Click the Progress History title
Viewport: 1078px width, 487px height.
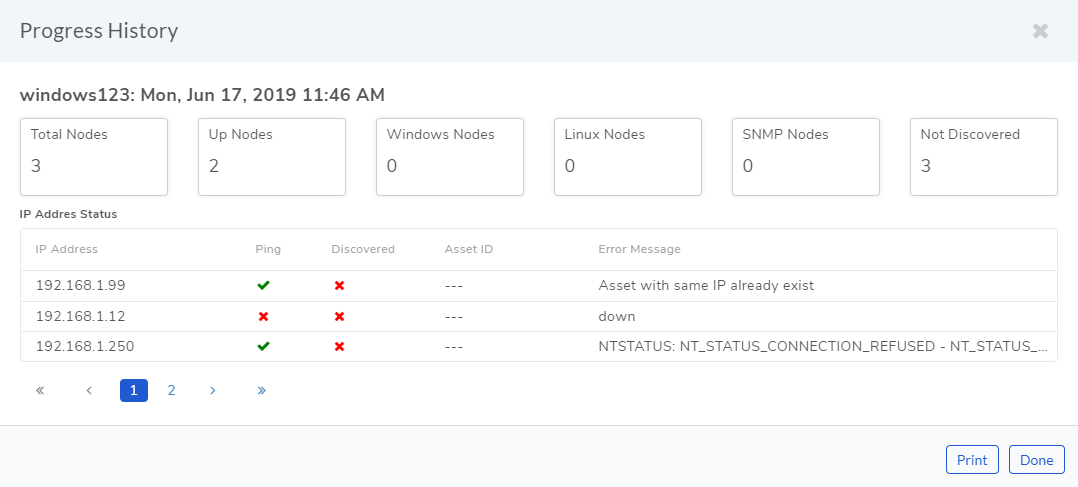(99, 31)
